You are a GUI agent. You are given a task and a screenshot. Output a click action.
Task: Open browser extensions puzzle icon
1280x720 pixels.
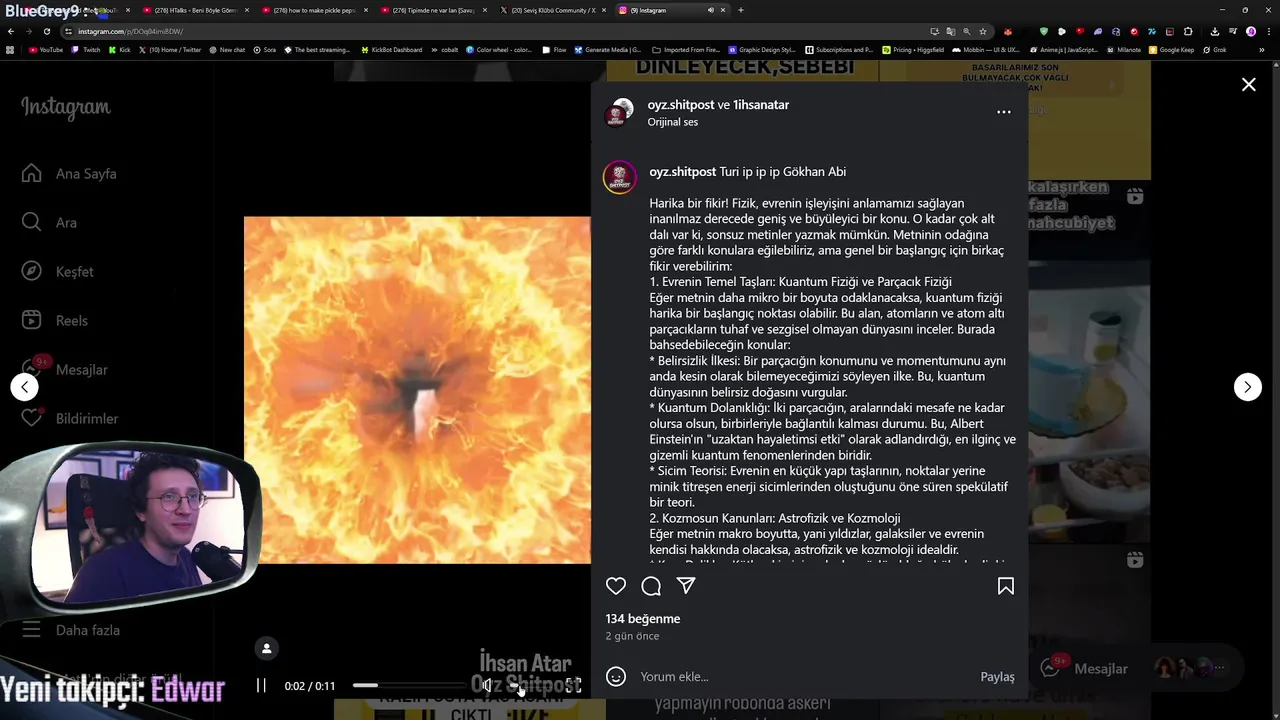click(1189, 31)
